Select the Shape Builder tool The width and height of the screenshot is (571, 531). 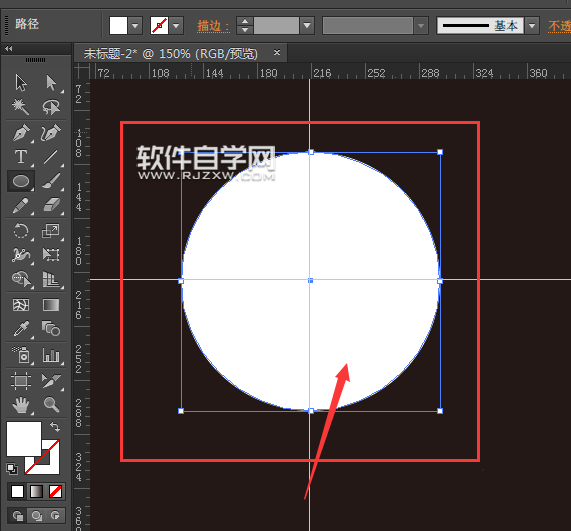pos(21,279)
